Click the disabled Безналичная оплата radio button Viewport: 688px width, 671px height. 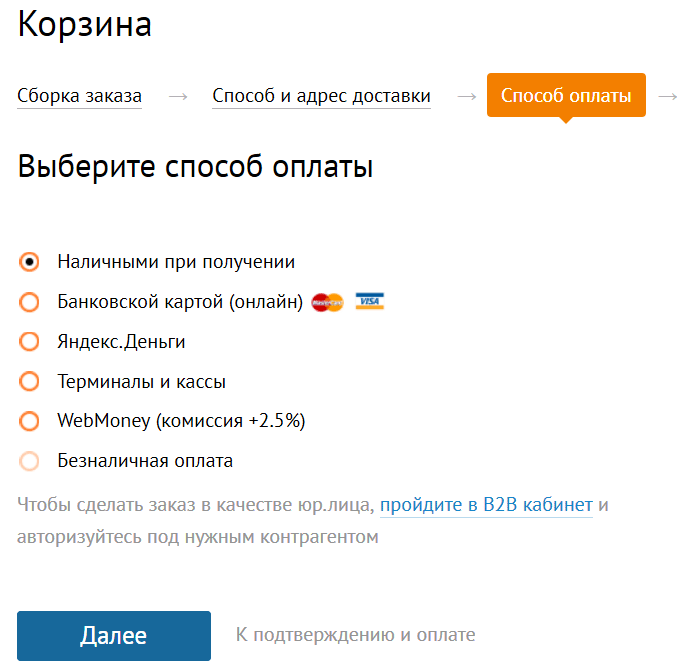point(29,461)
